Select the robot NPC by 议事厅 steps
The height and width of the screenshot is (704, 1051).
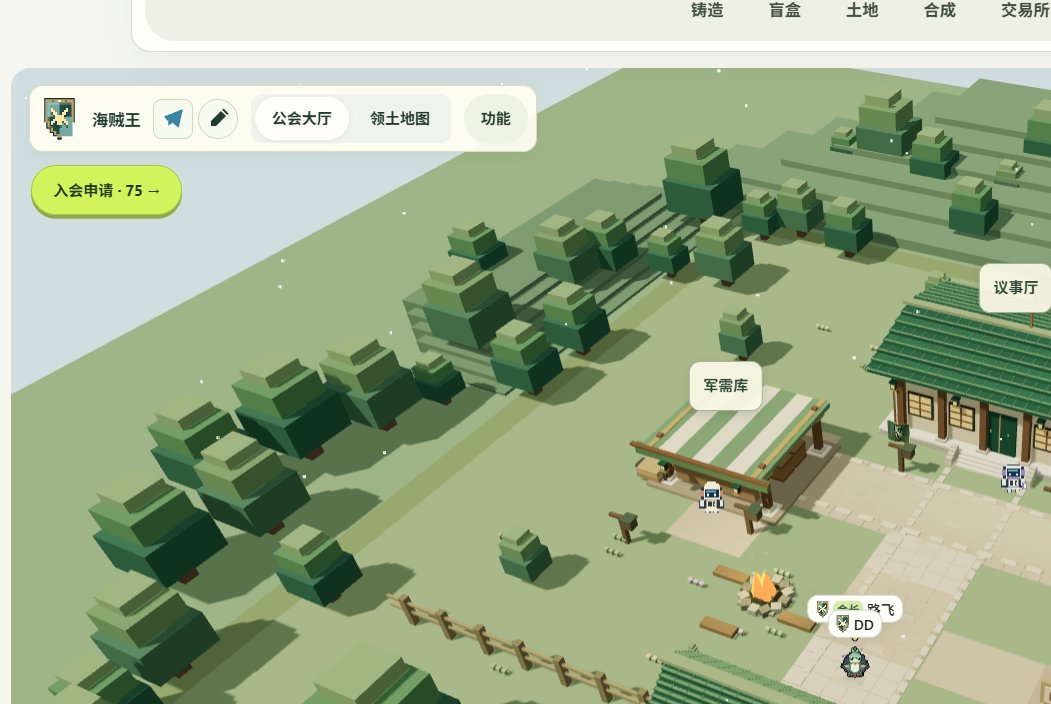(1013, 477)
